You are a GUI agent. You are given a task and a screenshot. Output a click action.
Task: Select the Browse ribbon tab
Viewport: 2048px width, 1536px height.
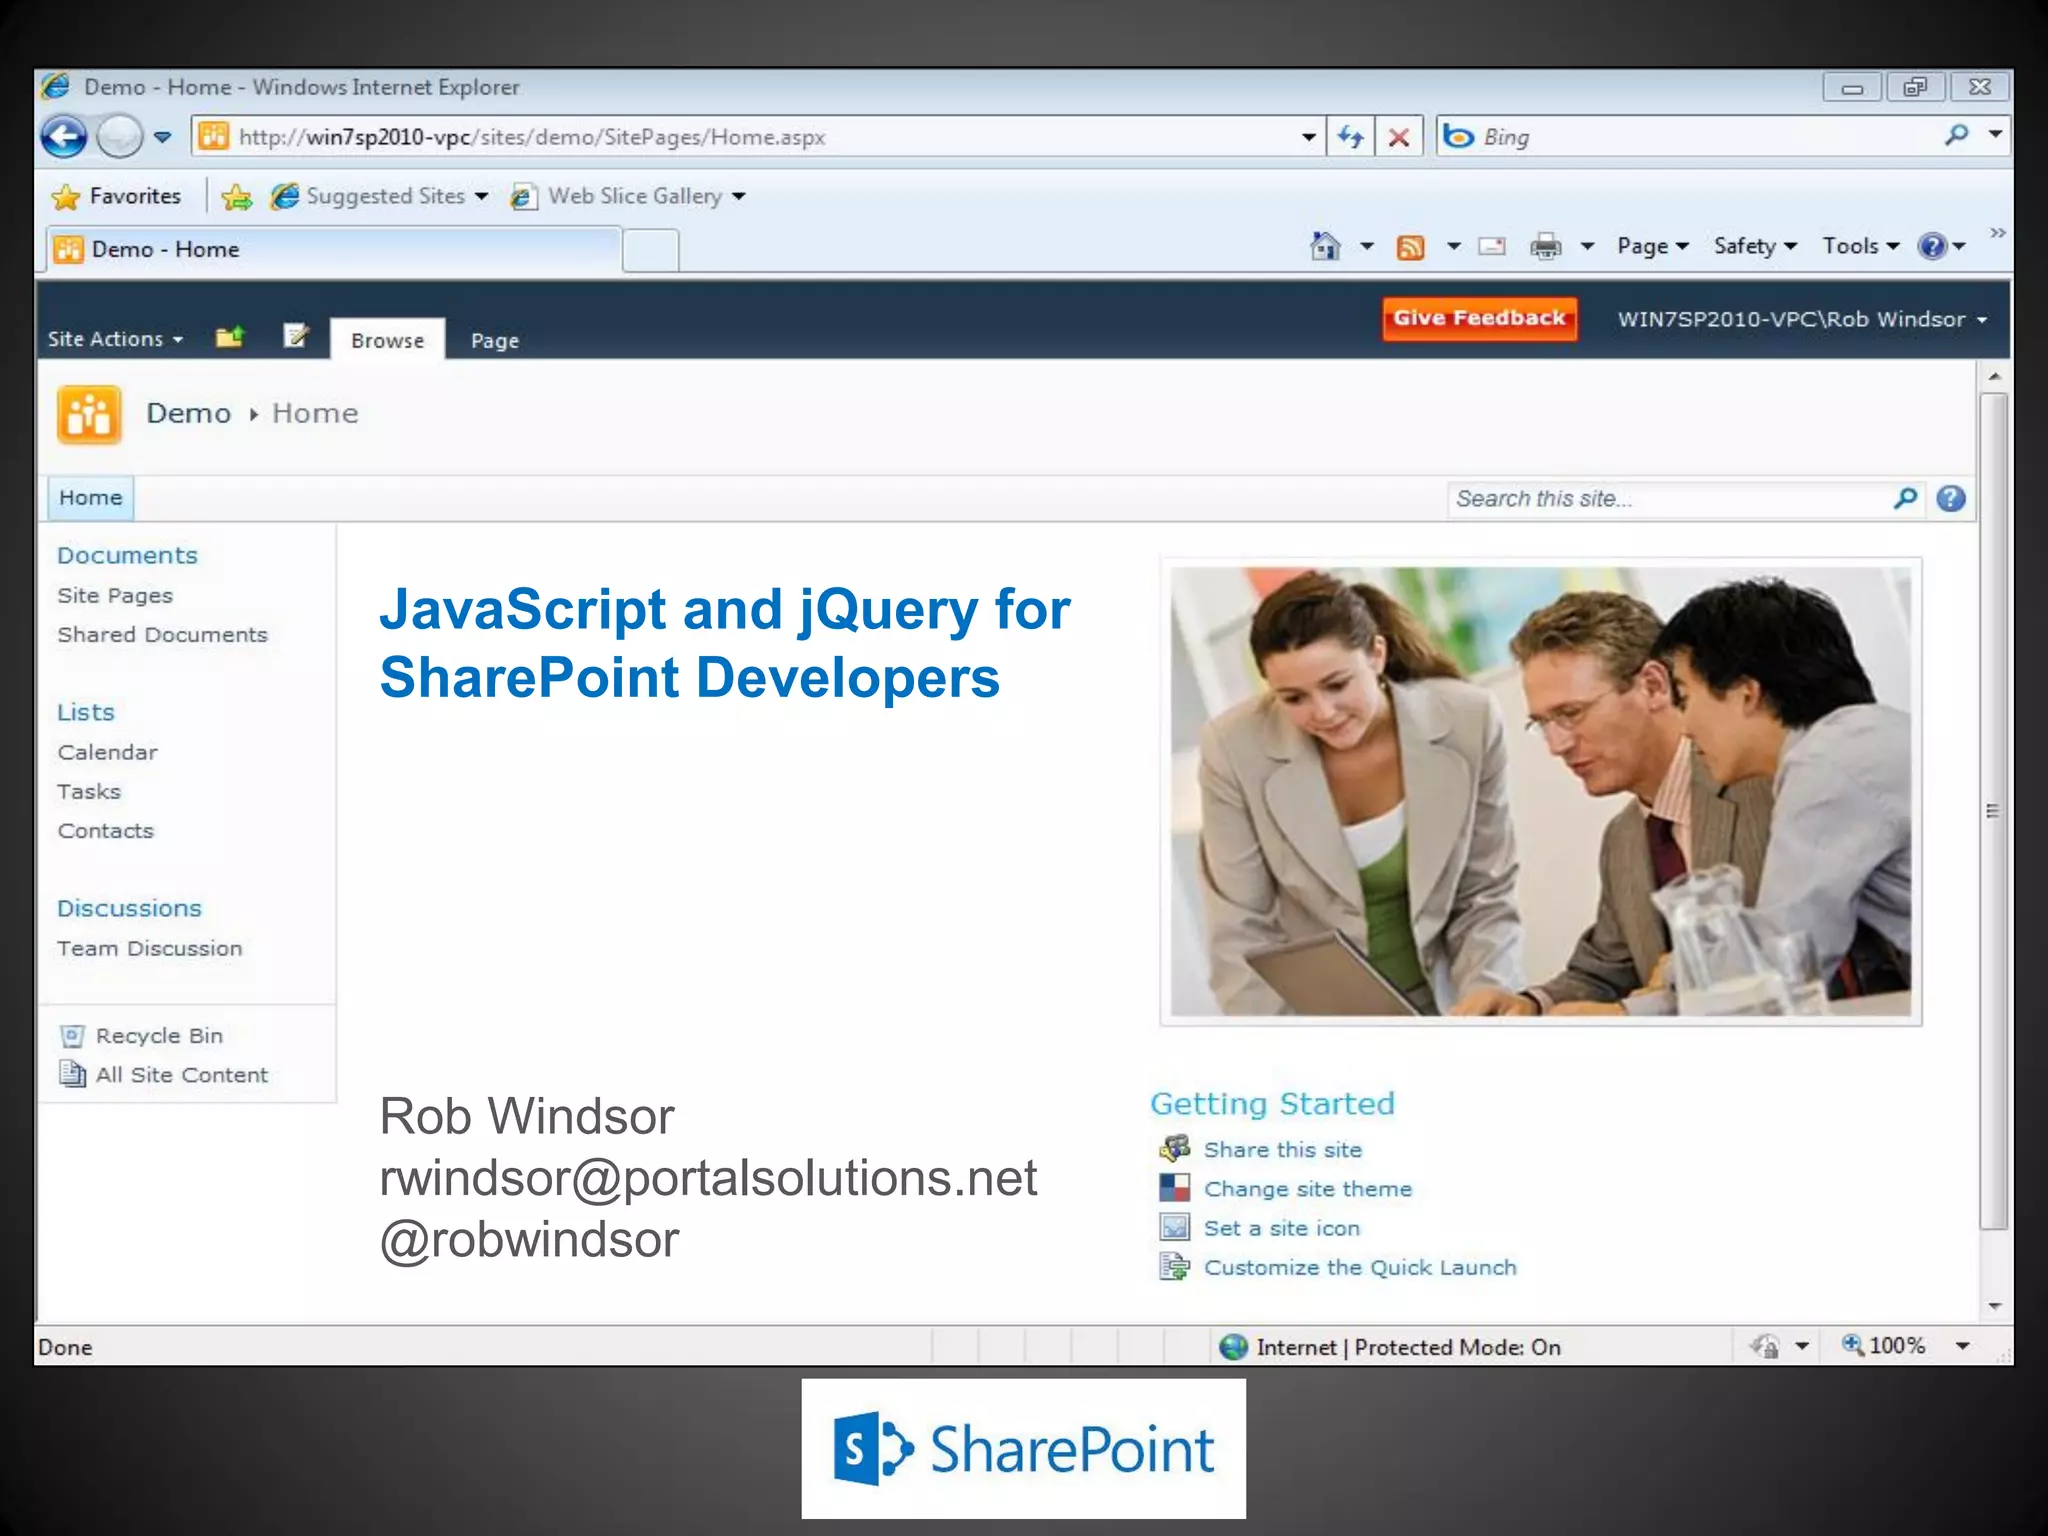point(387,341)
